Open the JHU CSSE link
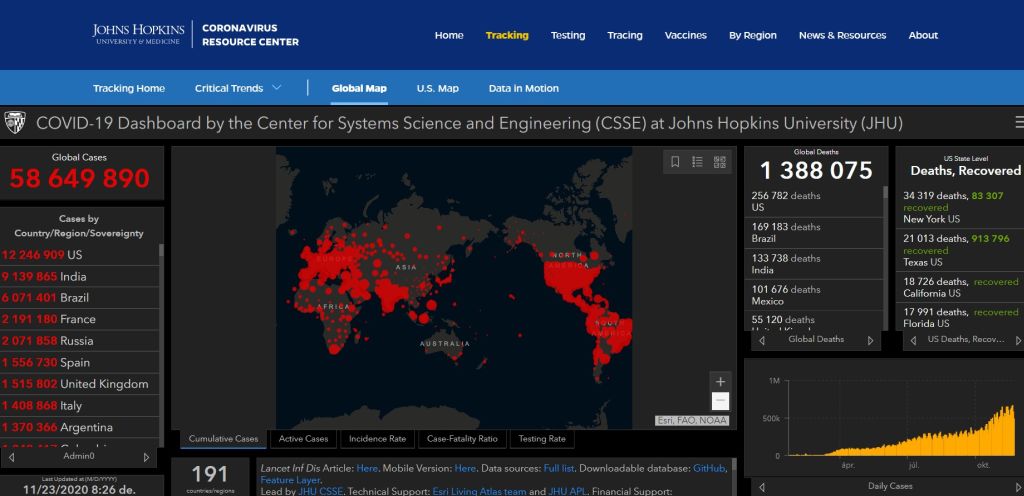This screenshot has height=496, width=1024. coord(321,491)
